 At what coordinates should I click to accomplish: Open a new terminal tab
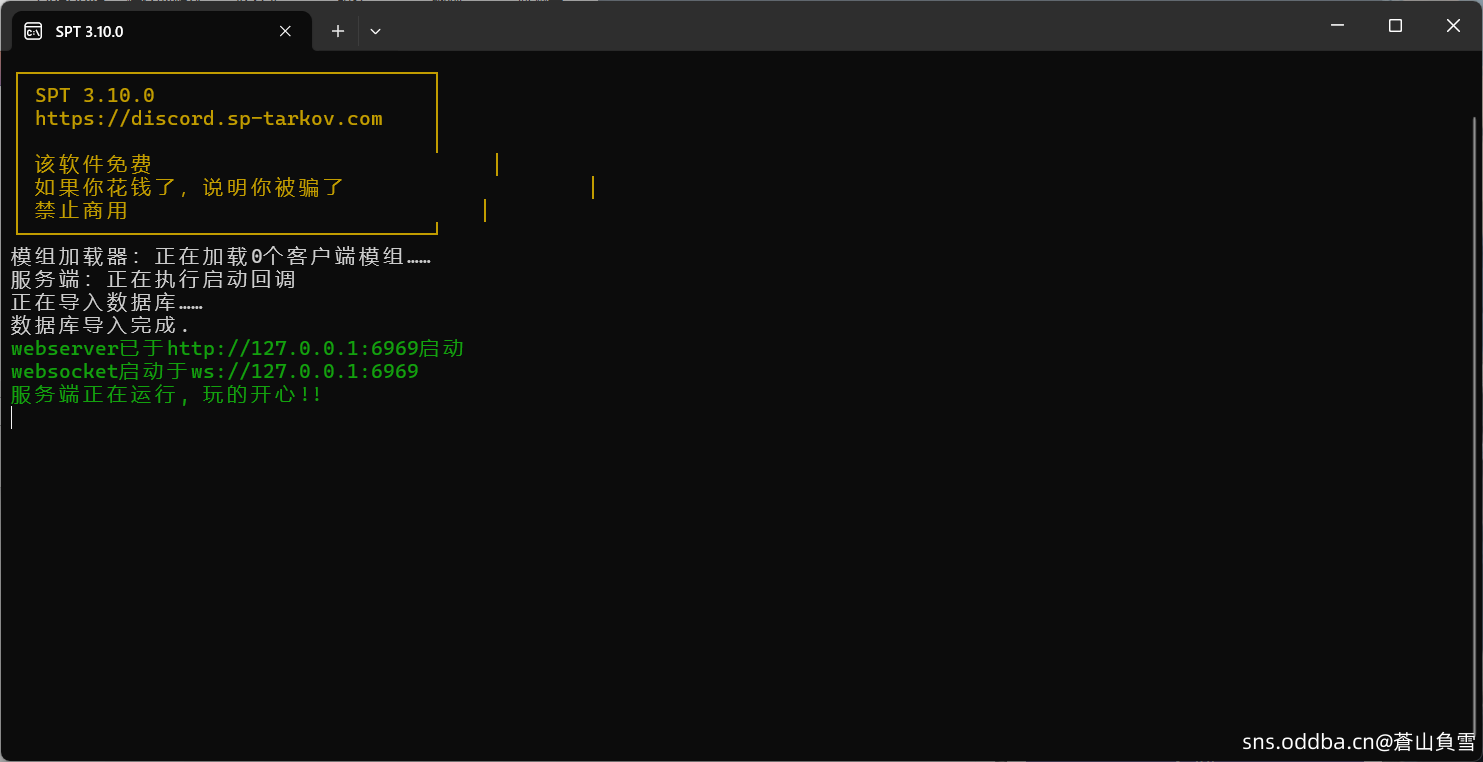(x=338, y=31)
